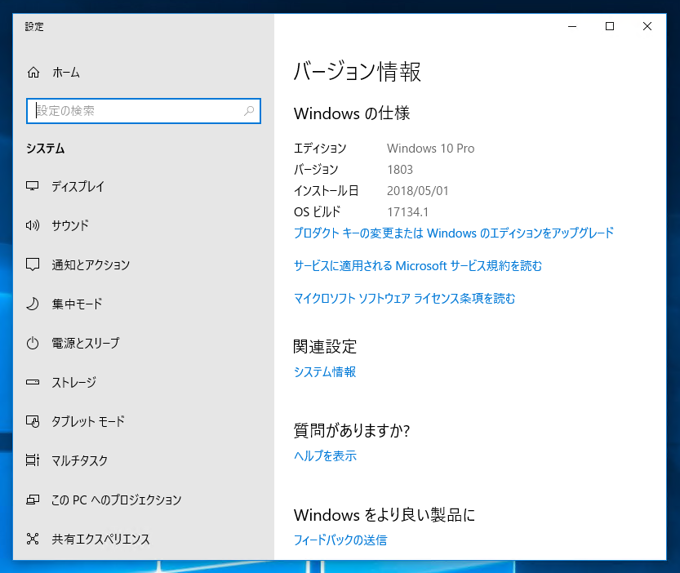
Task: Open この PC へのプロジェクション page
Action: (x=116, y=500)
